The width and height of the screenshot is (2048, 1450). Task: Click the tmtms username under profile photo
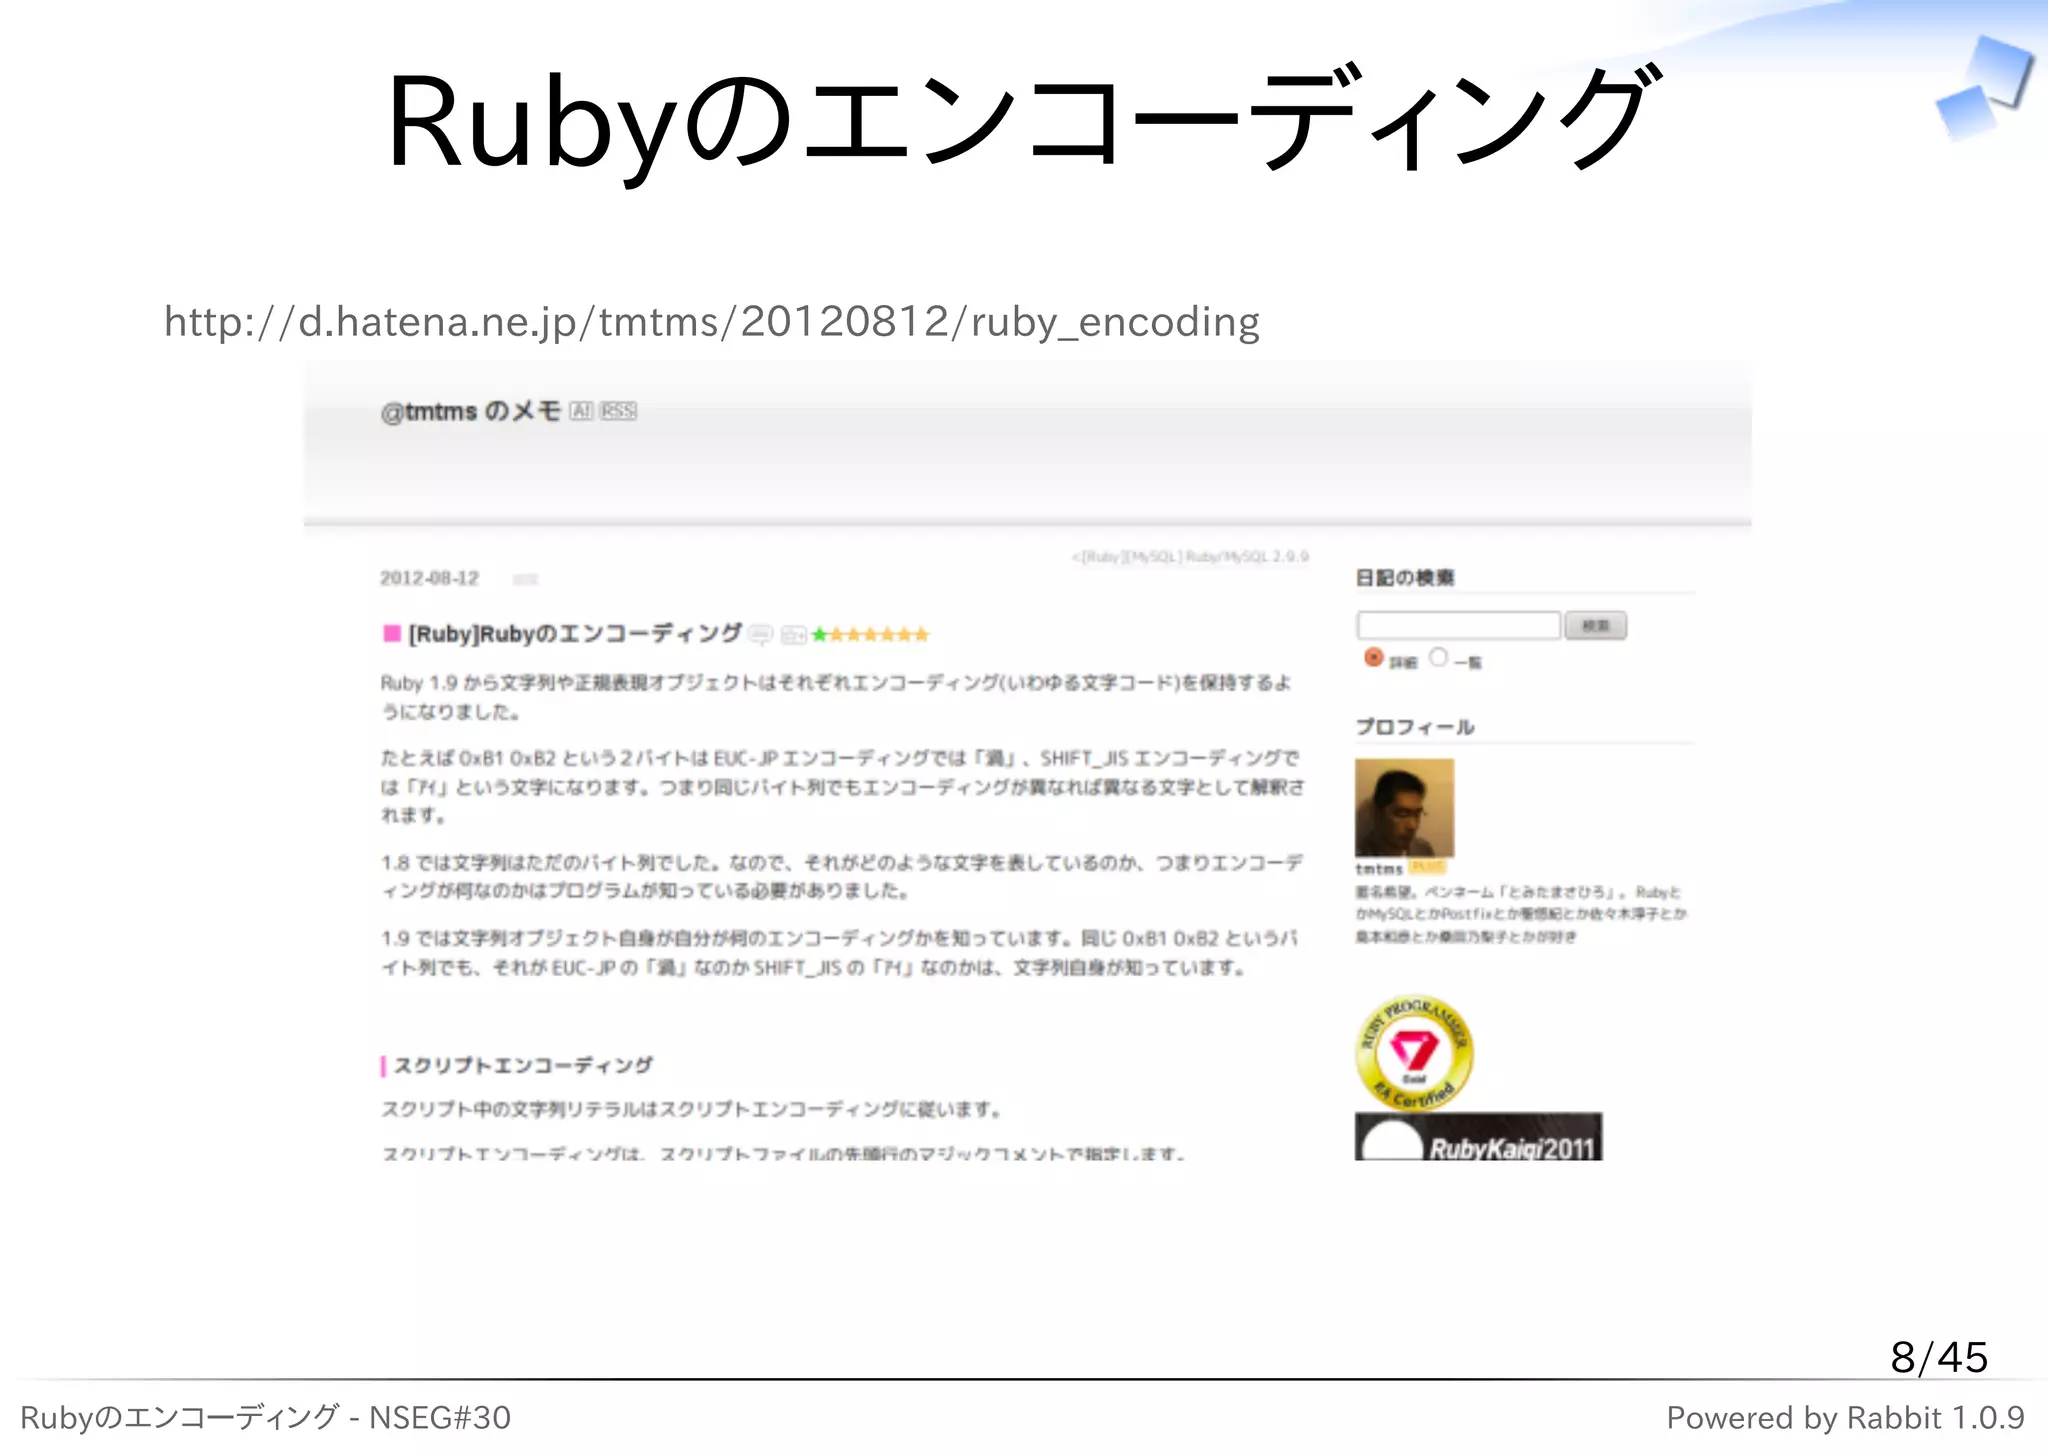coord(1379,869)
